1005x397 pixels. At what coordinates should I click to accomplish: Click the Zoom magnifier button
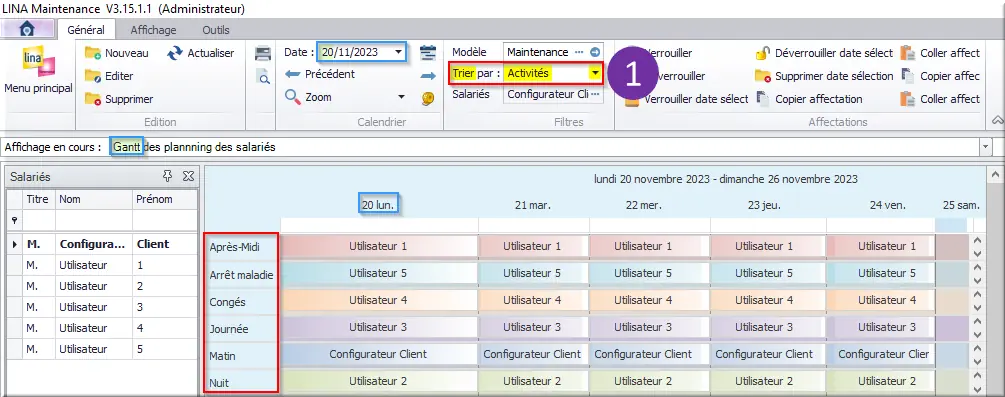click(308, 97)
